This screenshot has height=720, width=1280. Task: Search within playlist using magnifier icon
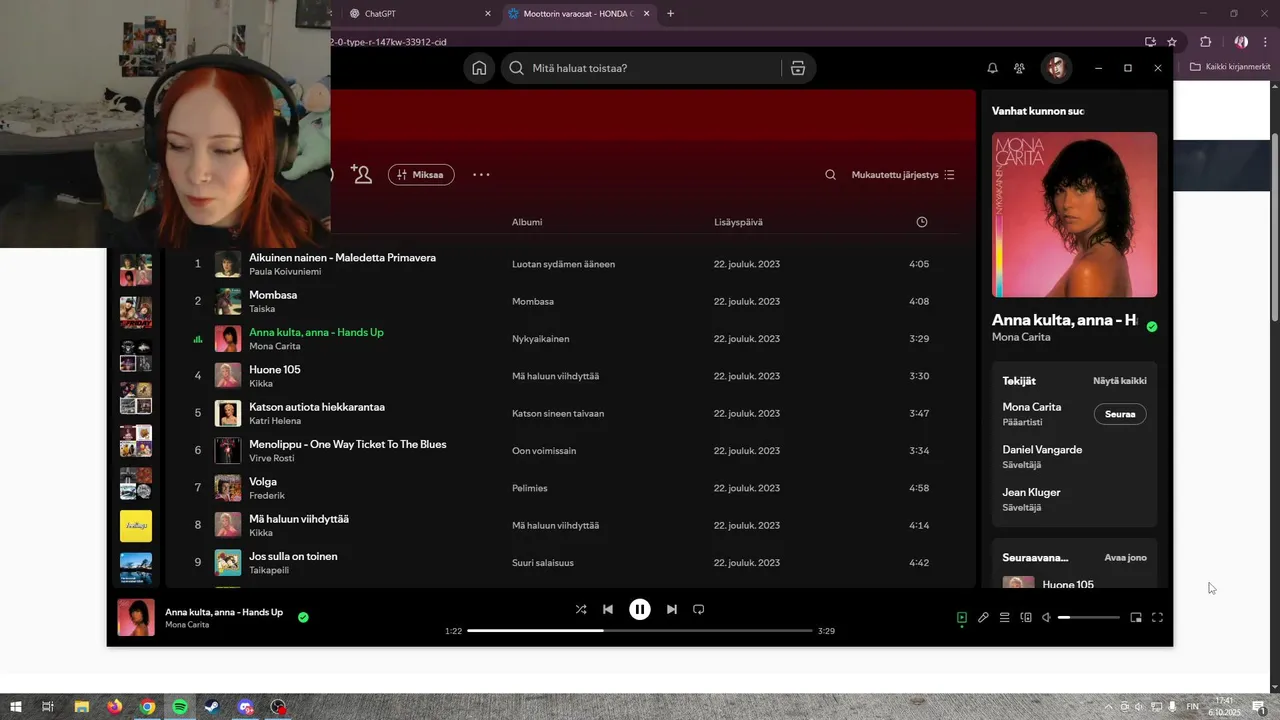pyautogui.click(x=830, y=175)
